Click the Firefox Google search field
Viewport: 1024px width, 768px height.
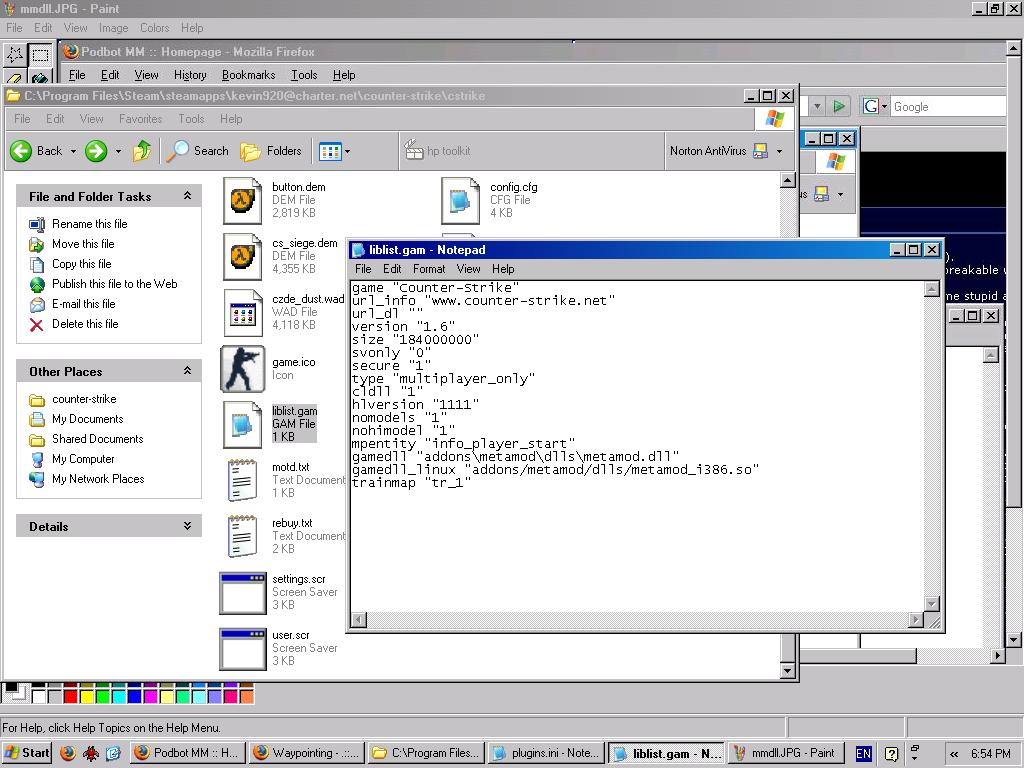click(x=948, y=106)
